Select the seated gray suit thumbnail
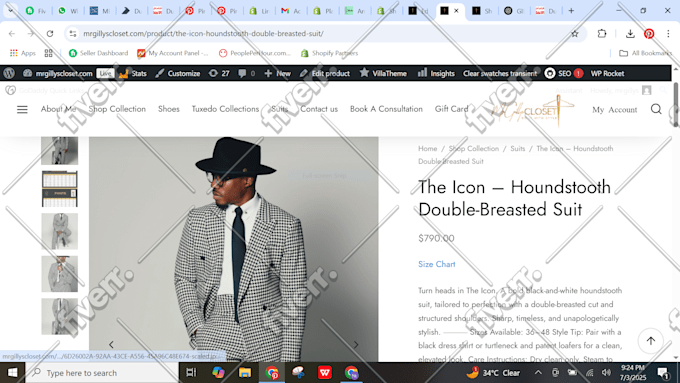Screen dimensions: 680x383 click(60, 231)
